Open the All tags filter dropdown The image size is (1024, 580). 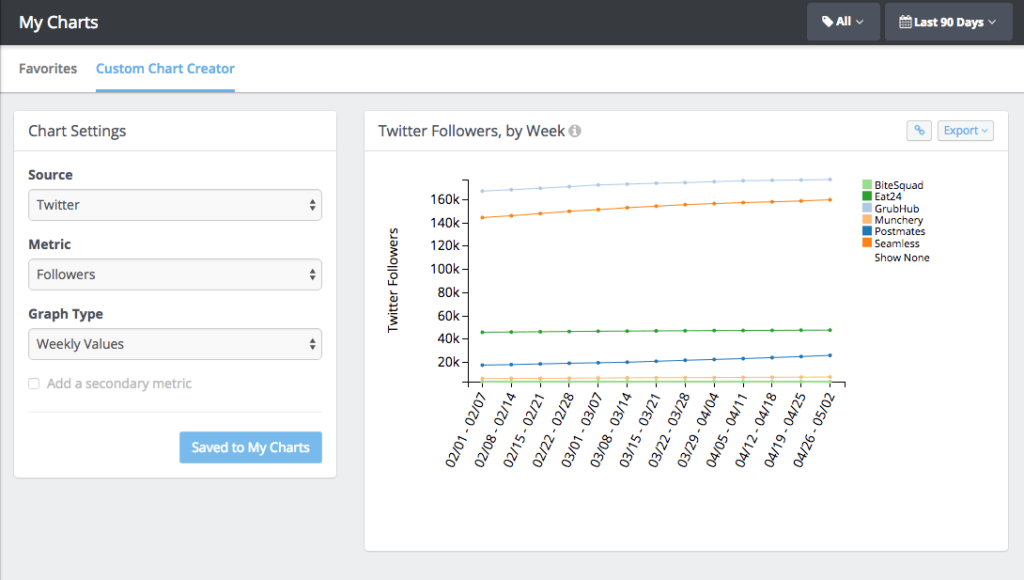(842, 22)
